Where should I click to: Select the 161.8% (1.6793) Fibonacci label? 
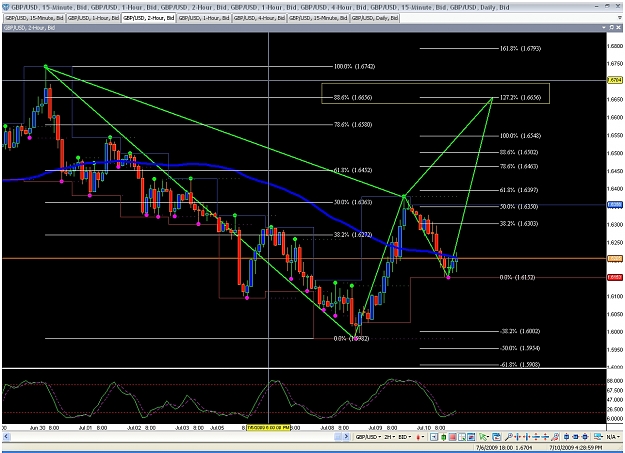521,49
